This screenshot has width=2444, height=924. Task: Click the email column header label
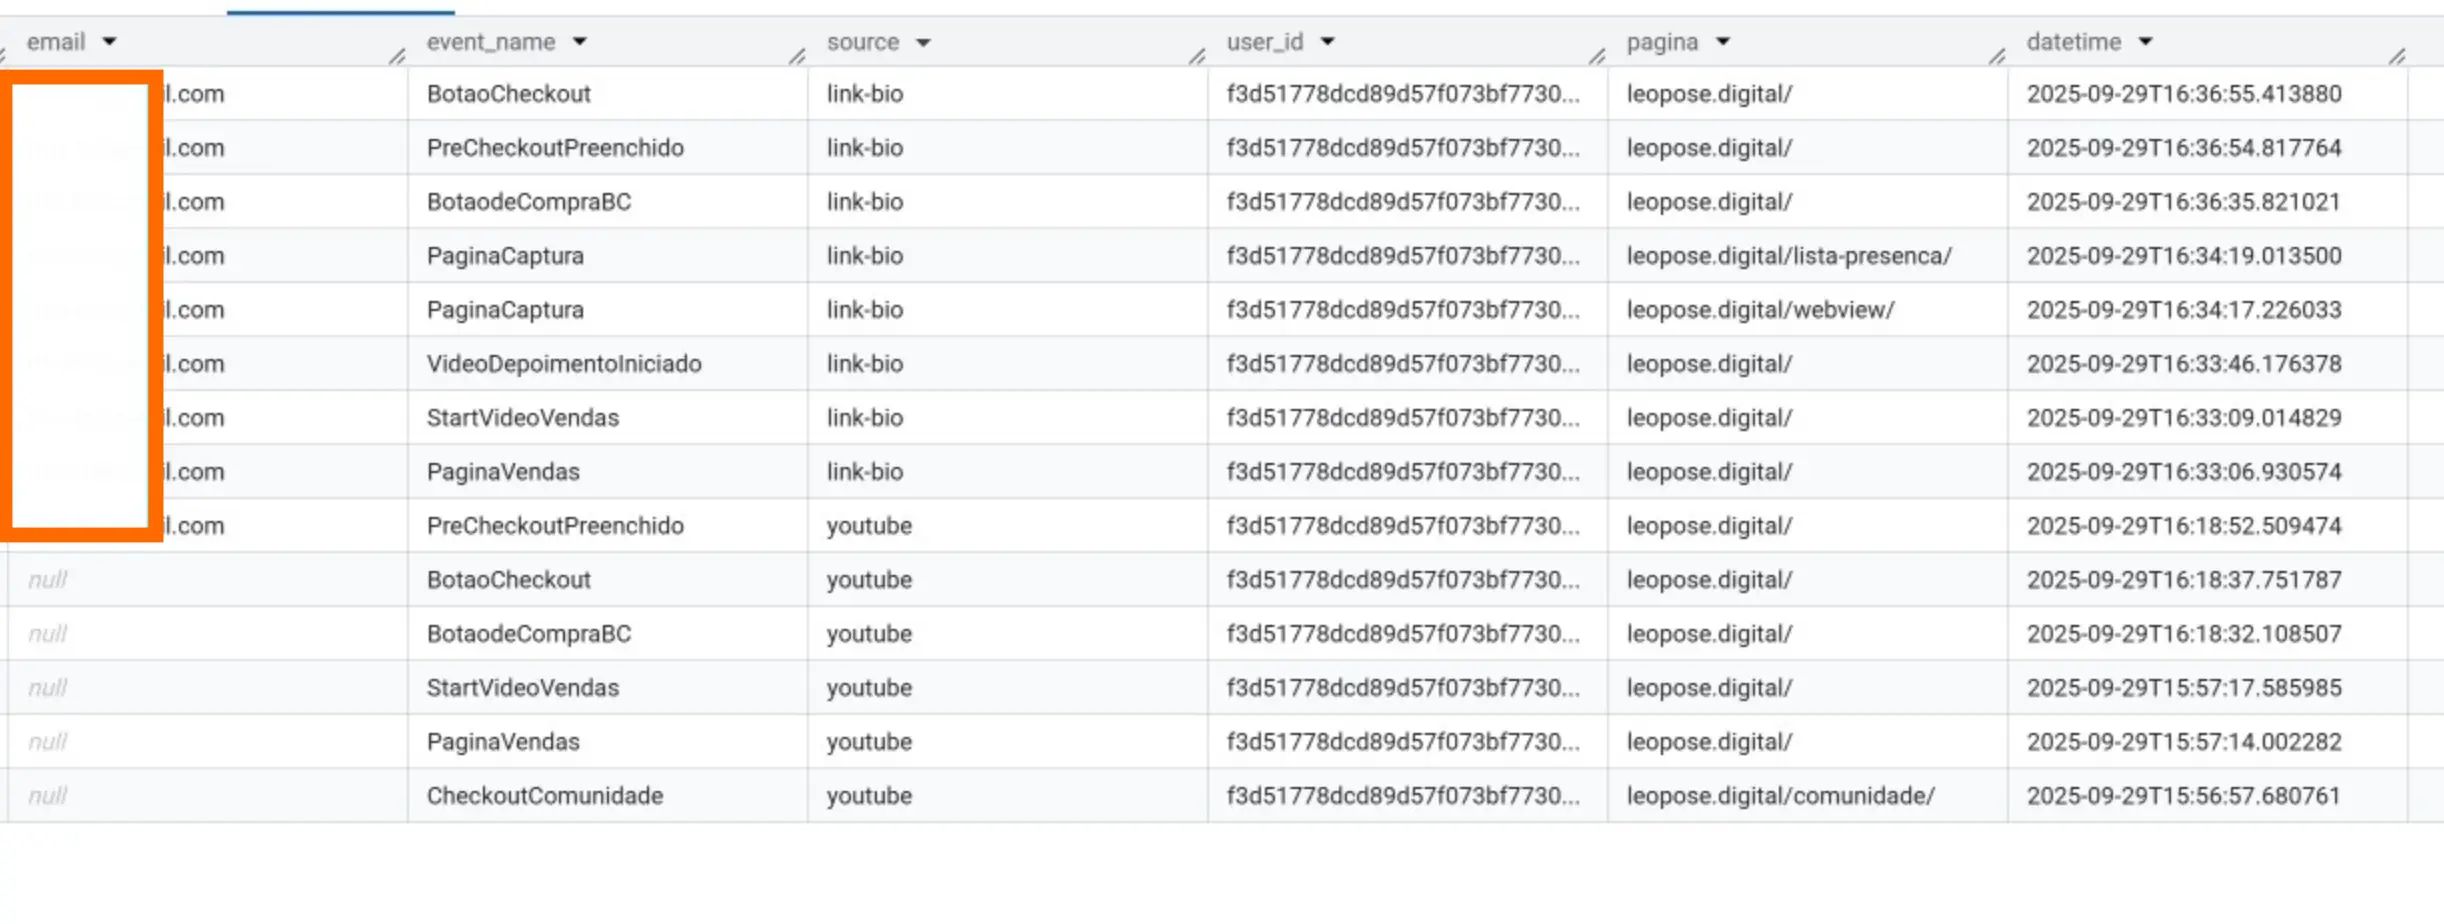pyautogui.click(x=56, y=42)
